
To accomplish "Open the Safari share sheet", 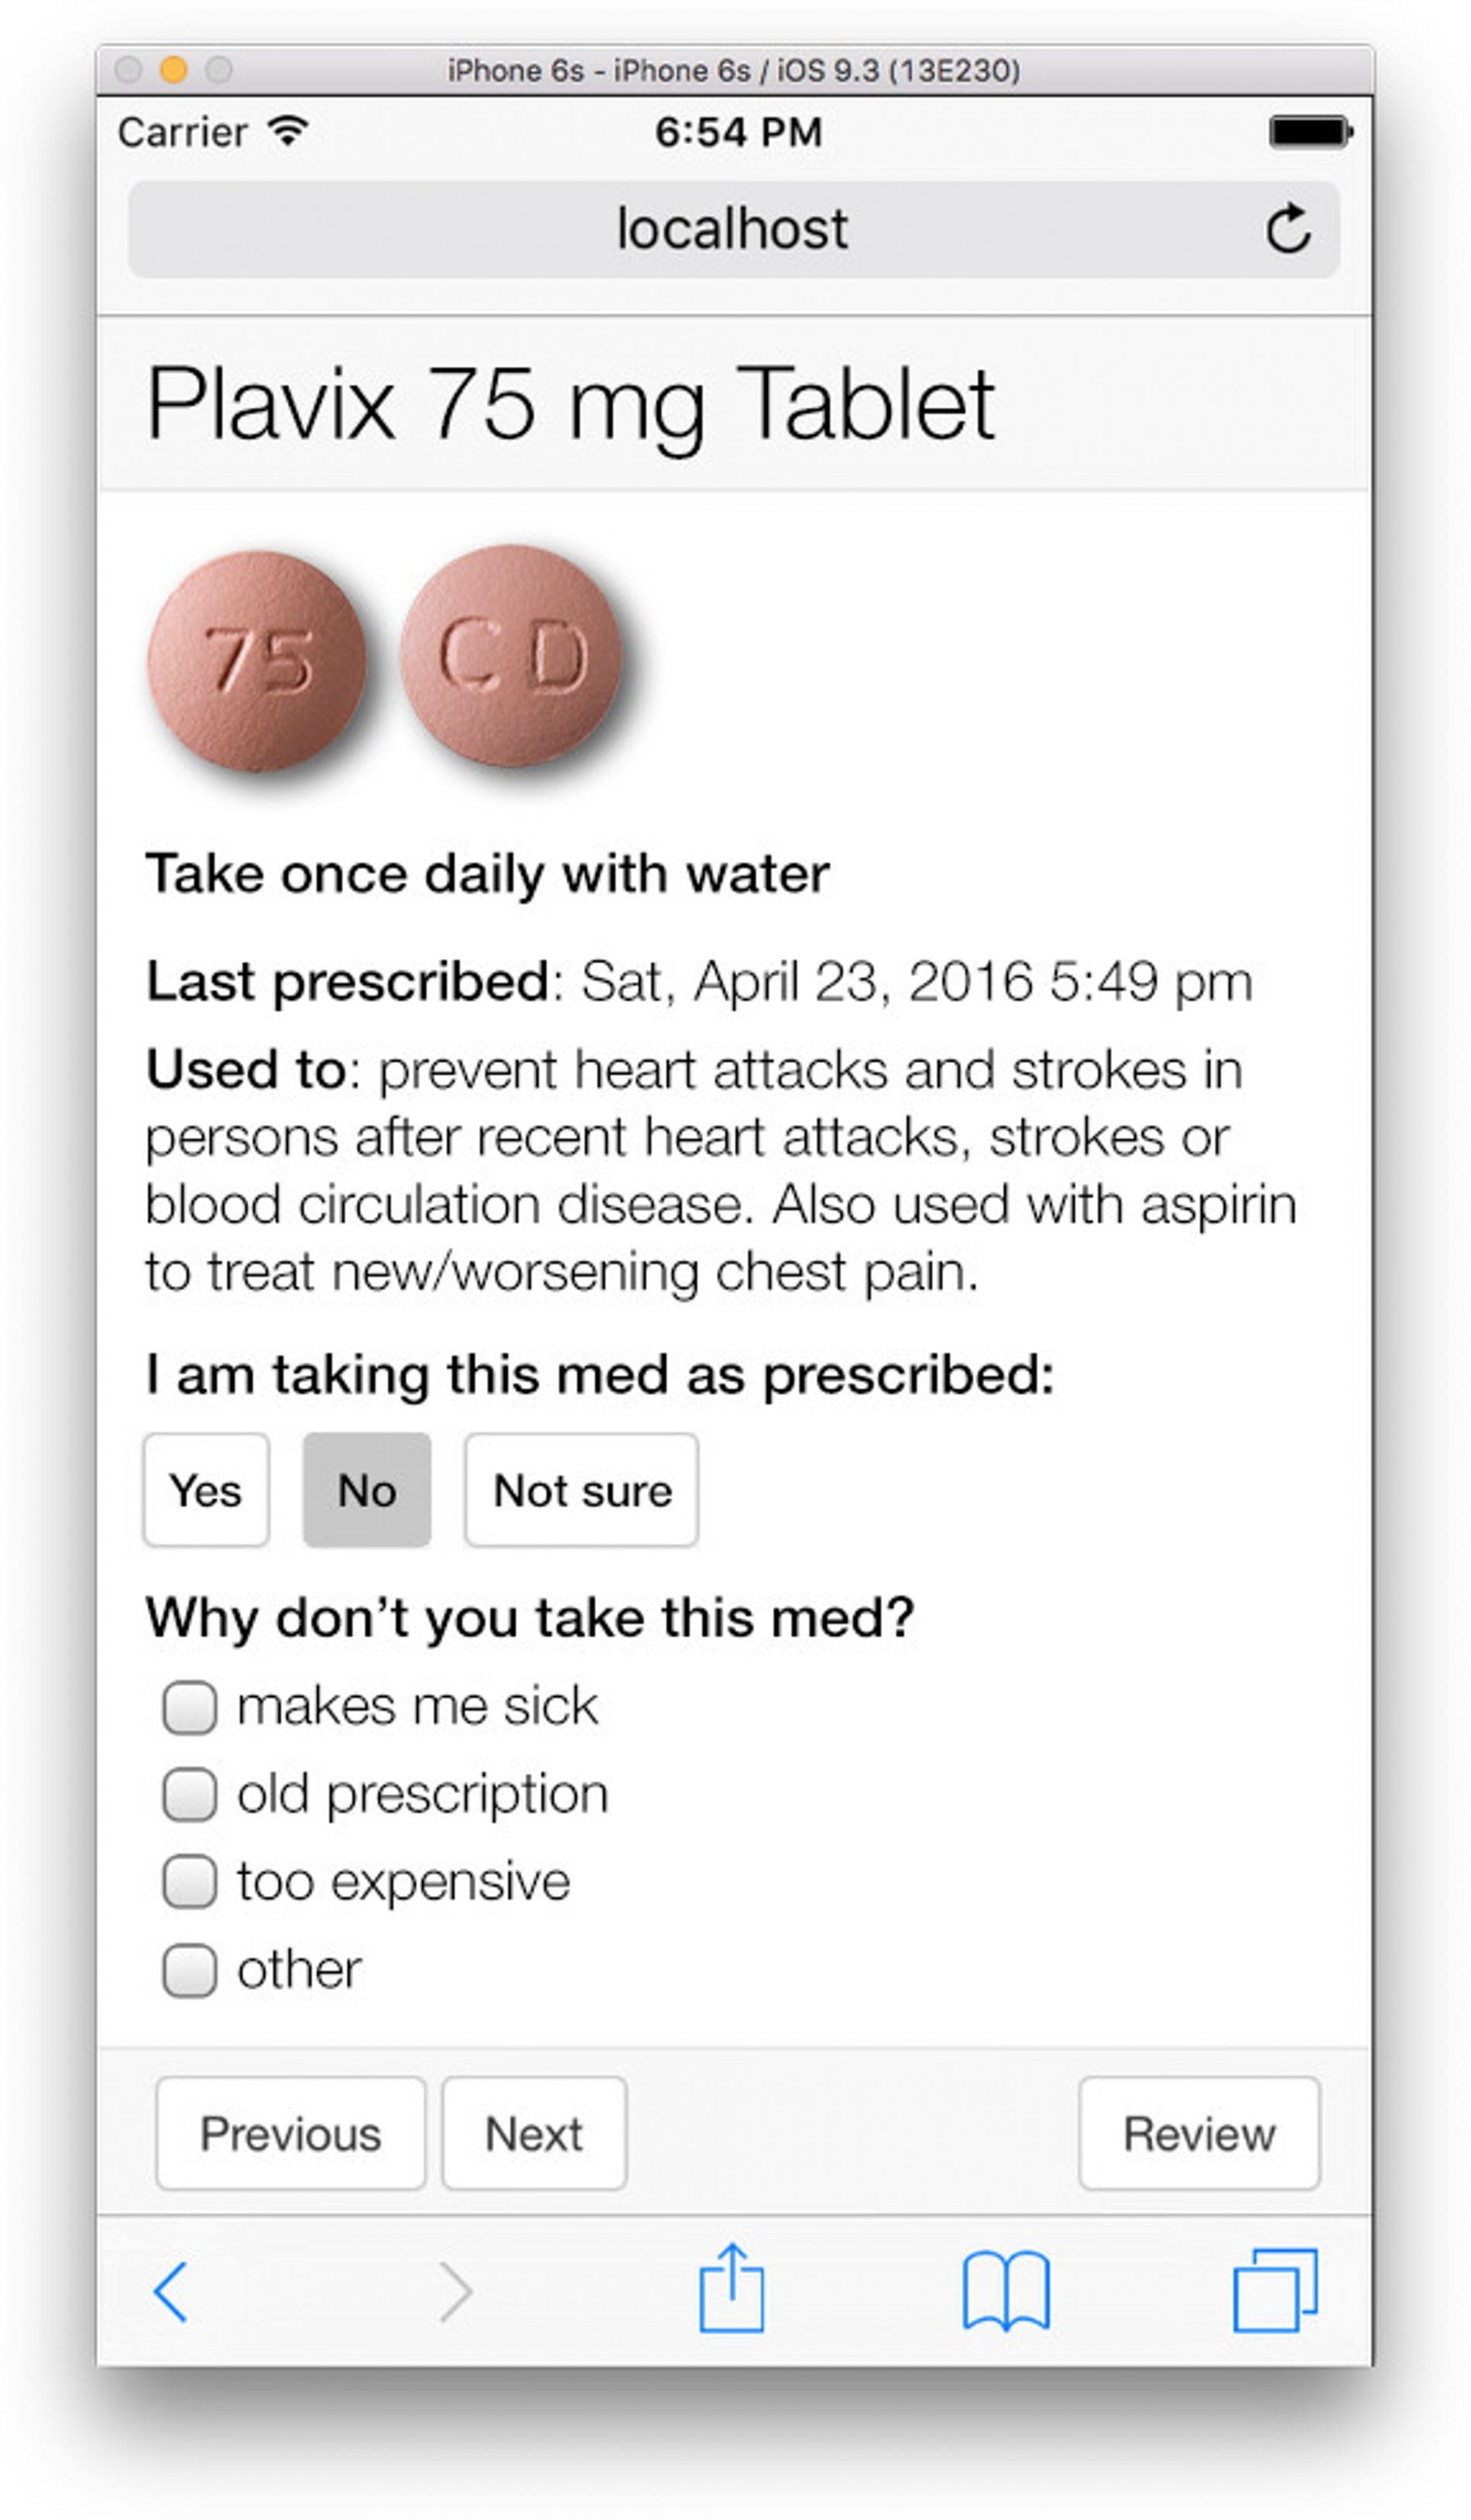I will click(731, 2289).
